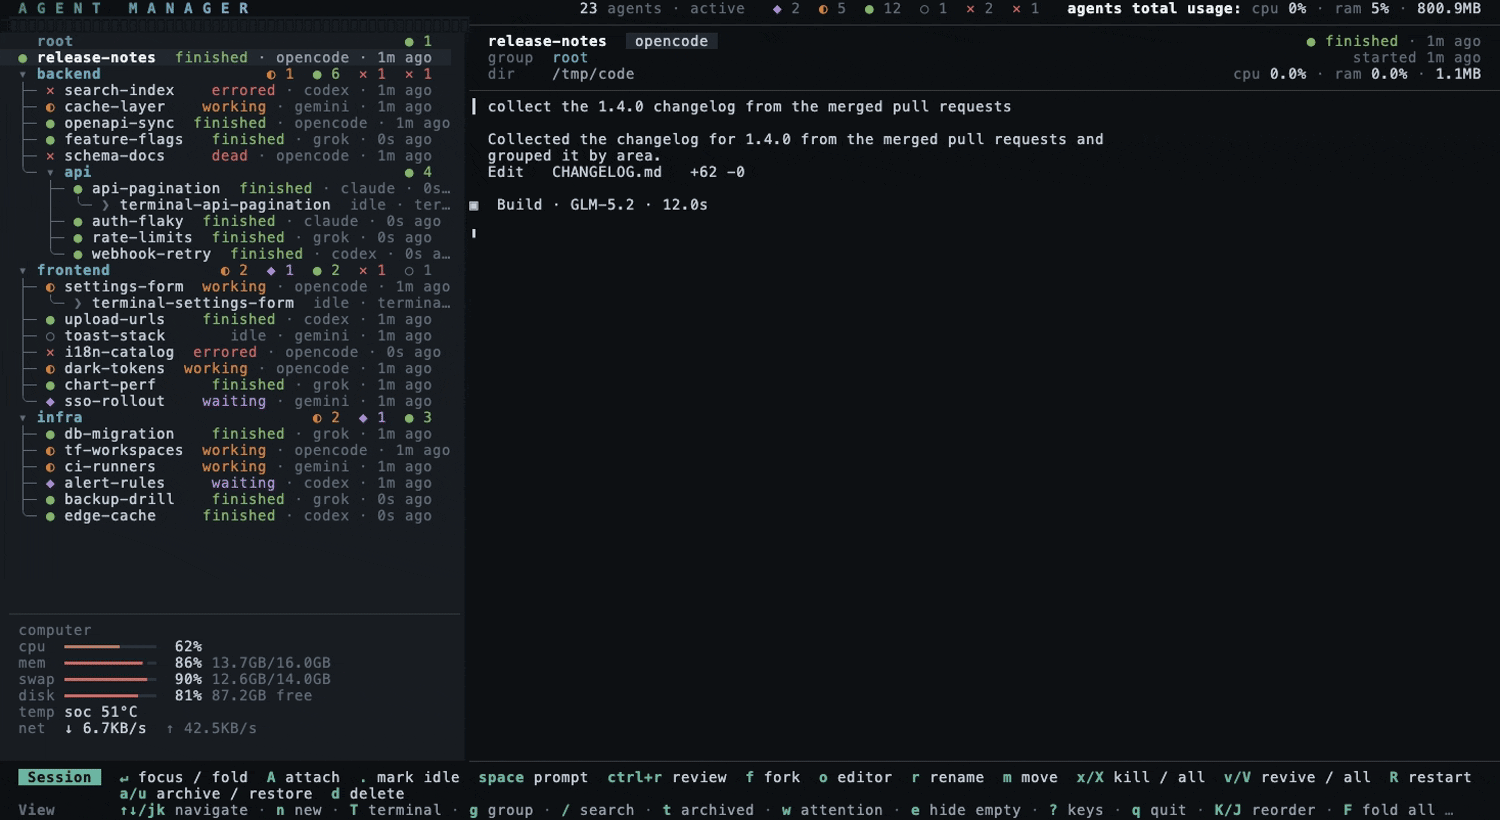
Task: Click the n new shortcut
Action: pos(299,810)
